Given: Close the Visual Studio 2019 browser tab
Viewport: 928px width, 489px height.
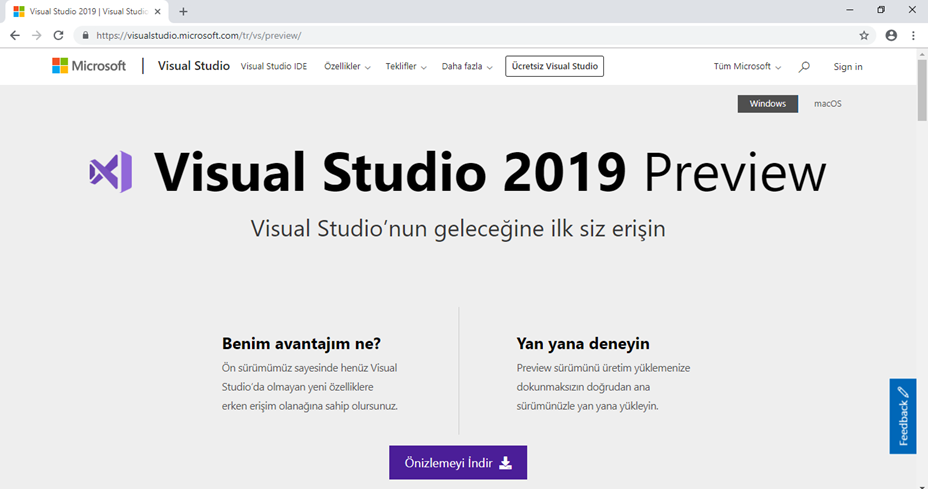Looking at the screenshot, I should click(x=157, y=11).
